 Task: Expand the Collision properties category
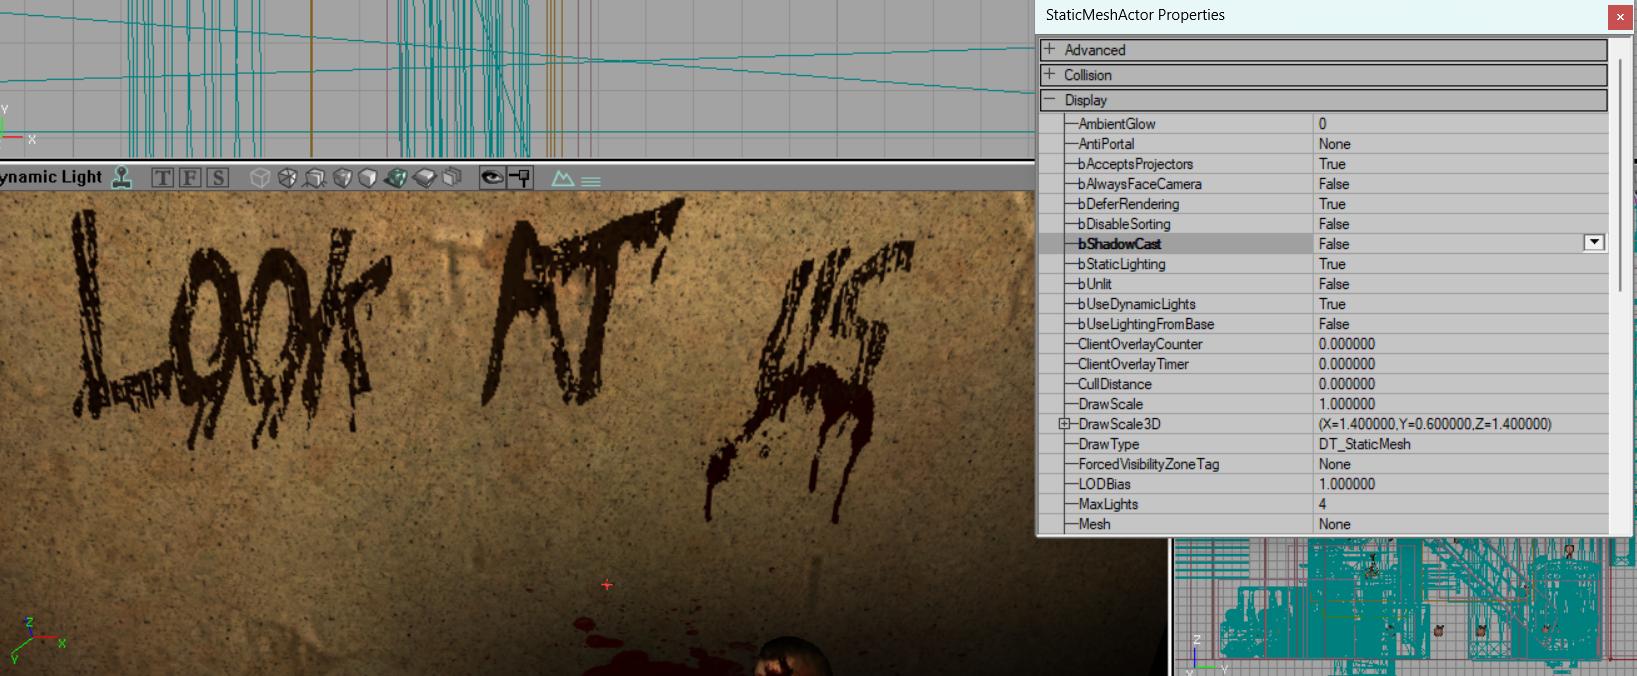point(1049,74)
